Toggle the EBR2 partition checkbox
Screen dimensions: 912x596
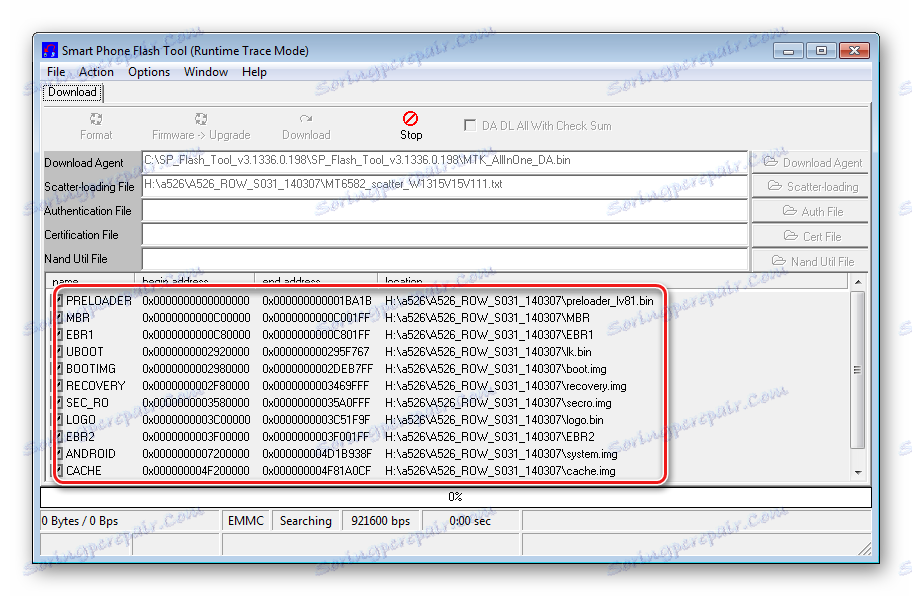pos(59,437)
